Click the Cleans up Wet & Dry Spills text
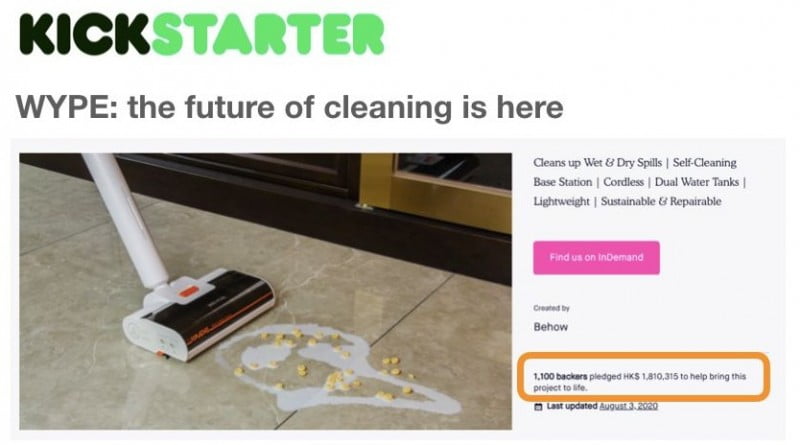 pos(597,163)
